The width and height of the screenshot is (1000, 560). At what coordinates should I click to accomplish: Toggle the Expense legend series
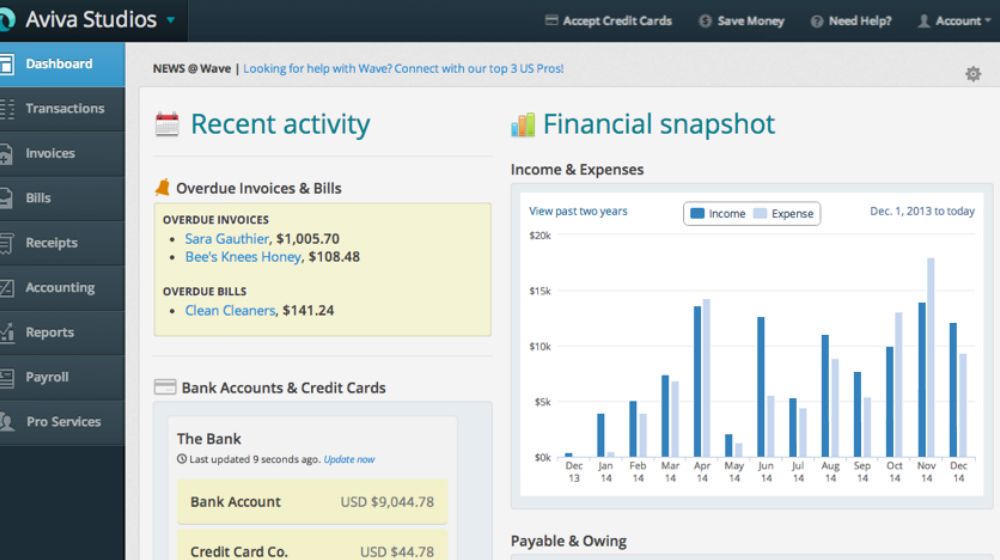(x=783, y=214)
